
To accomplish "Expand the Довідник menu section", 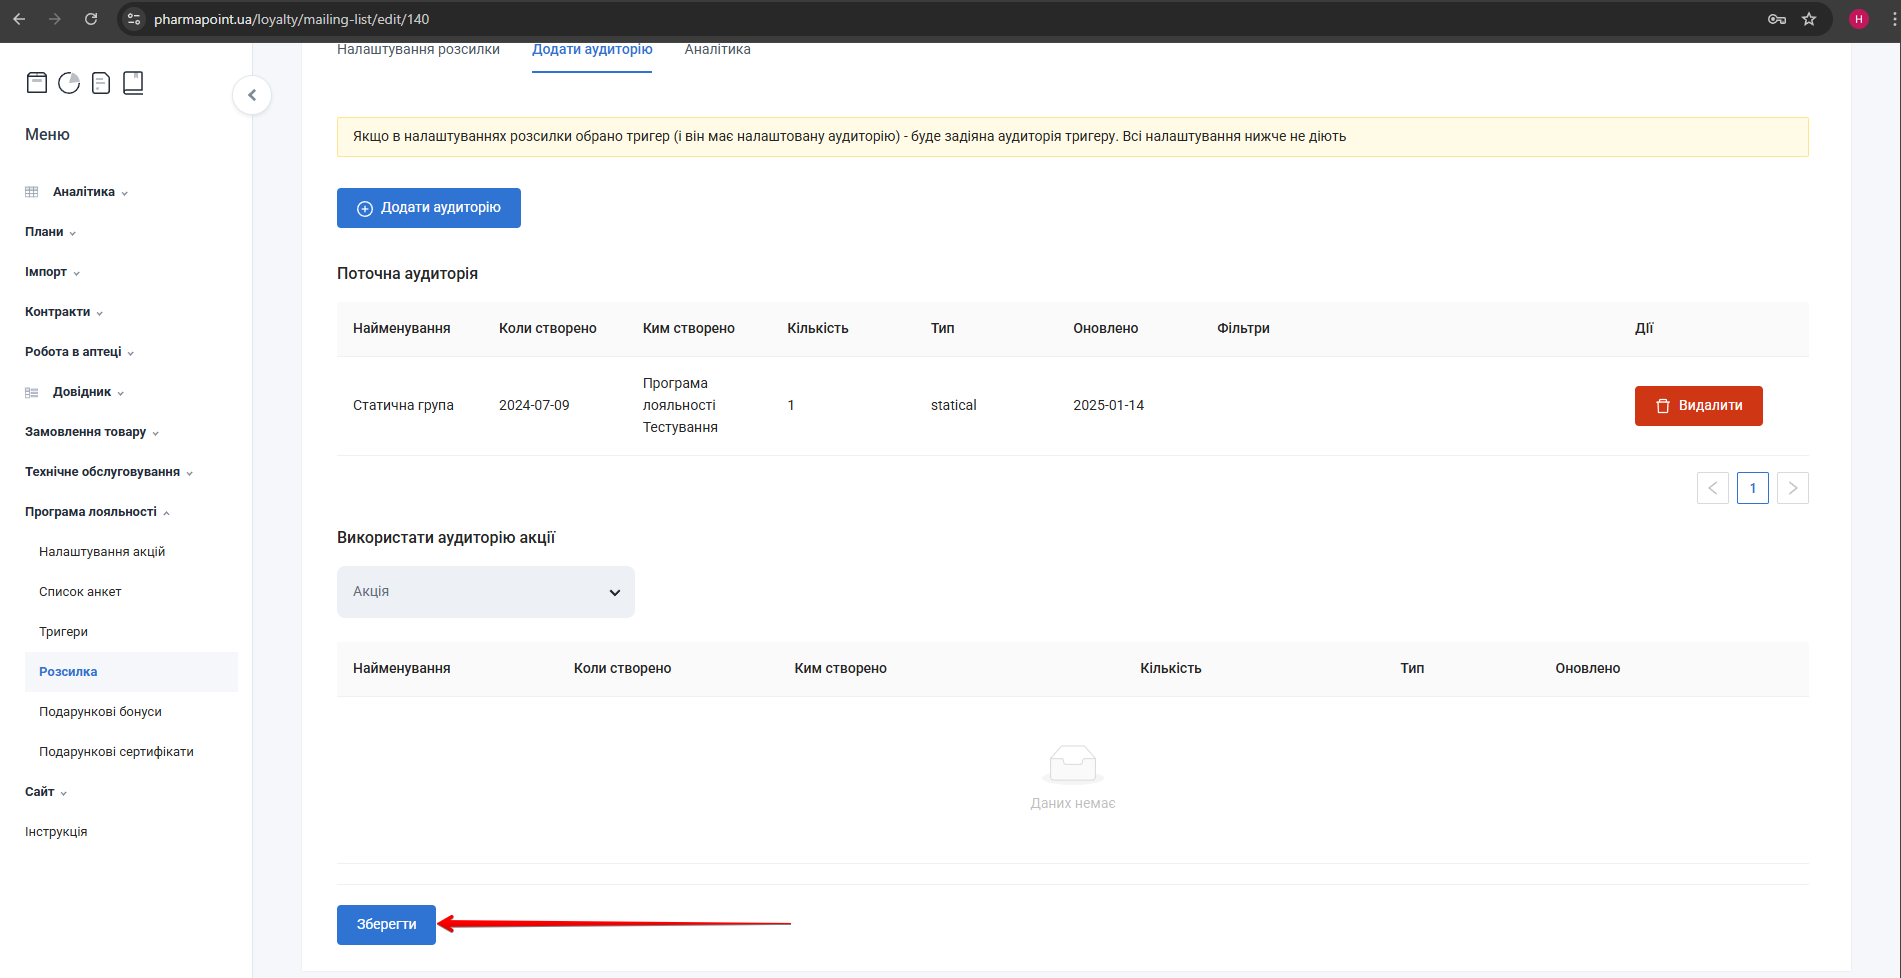I will point(88,392).
